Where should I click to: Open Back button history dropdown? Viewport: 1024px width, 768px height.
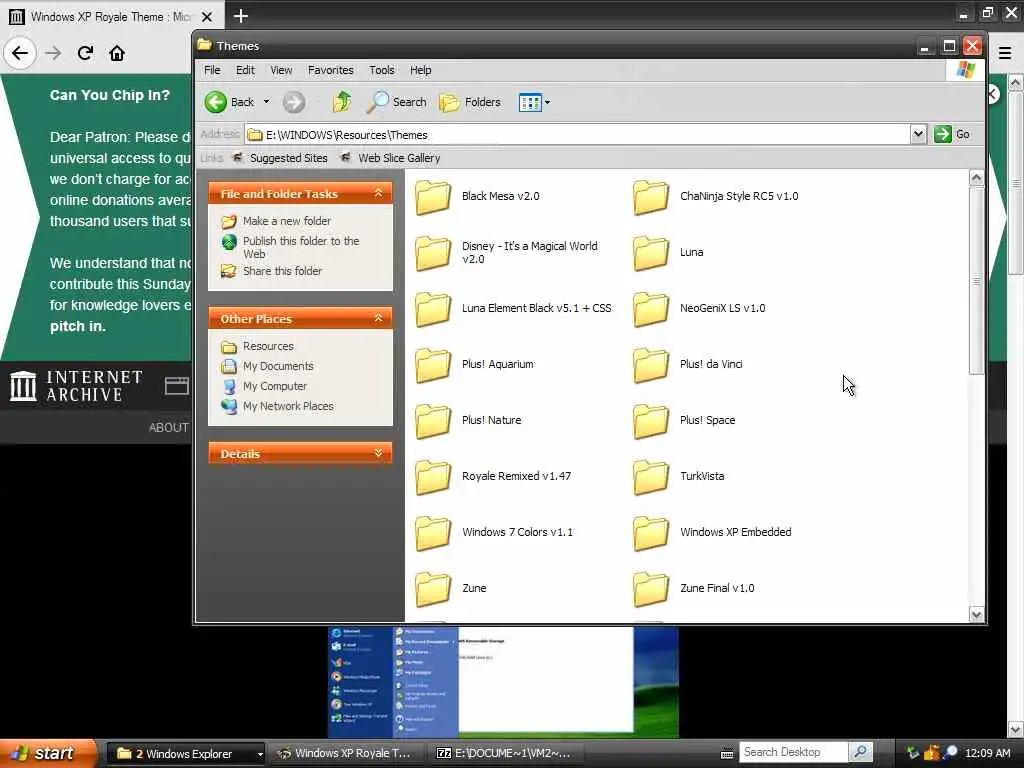pyautogui.click(x=266, y=102)
